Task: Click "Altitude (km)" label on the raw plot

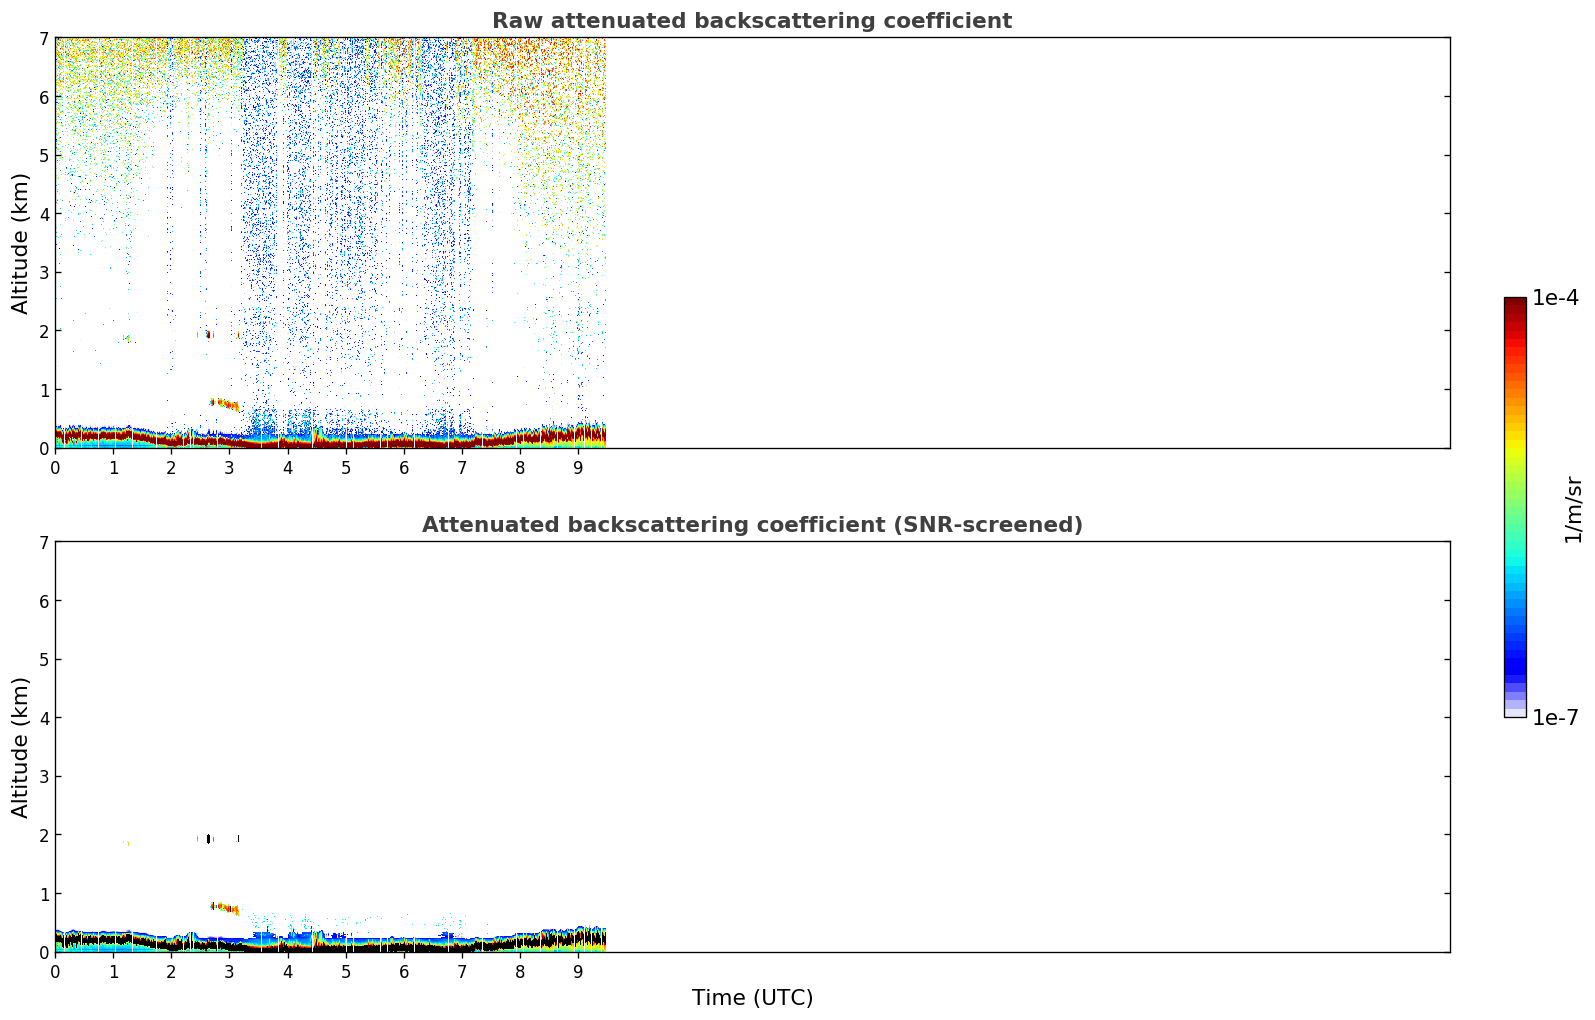Action: [x=21, y=243]
